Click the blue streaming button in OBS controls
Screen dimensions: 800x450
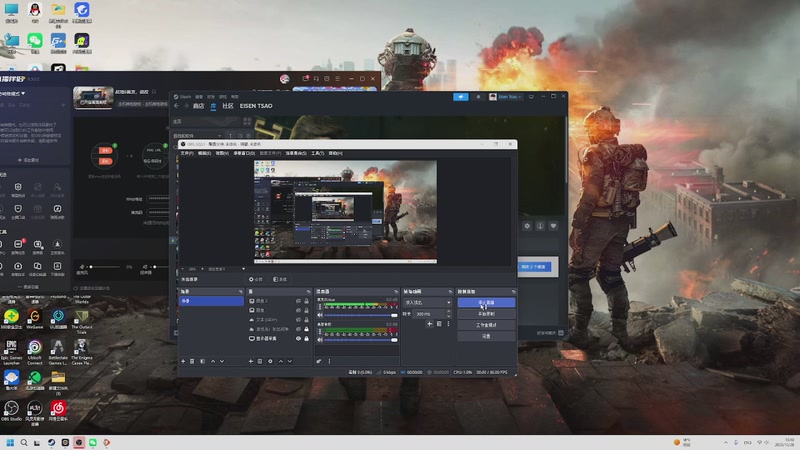pyautogui.click(x=486, y=303)
